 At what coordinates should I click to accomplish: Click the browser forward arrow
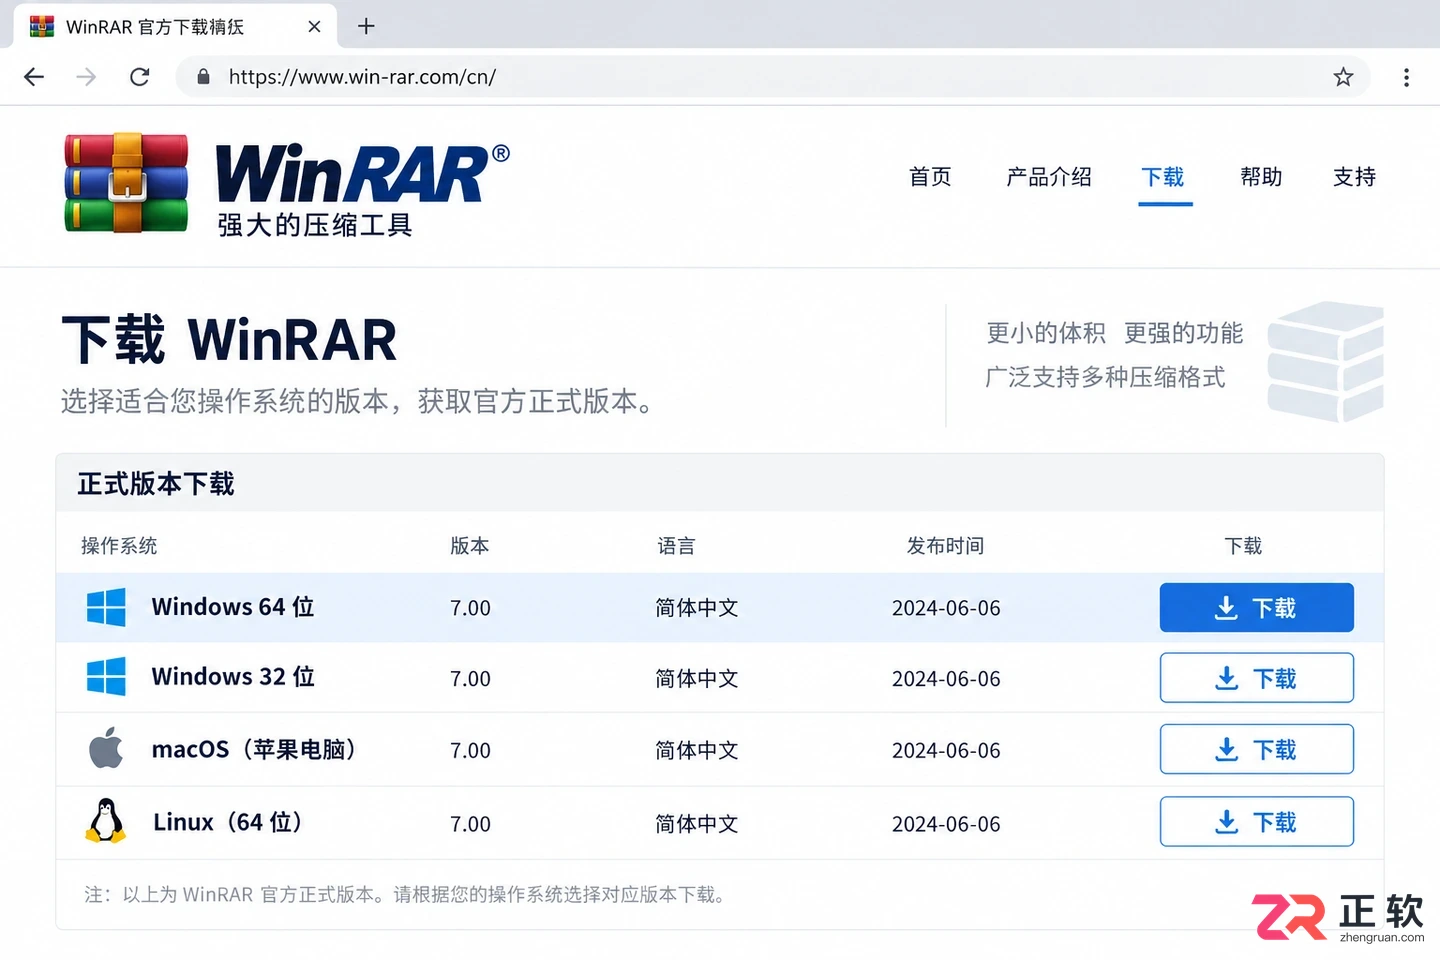pyautogui.click(x=87, y=77)
